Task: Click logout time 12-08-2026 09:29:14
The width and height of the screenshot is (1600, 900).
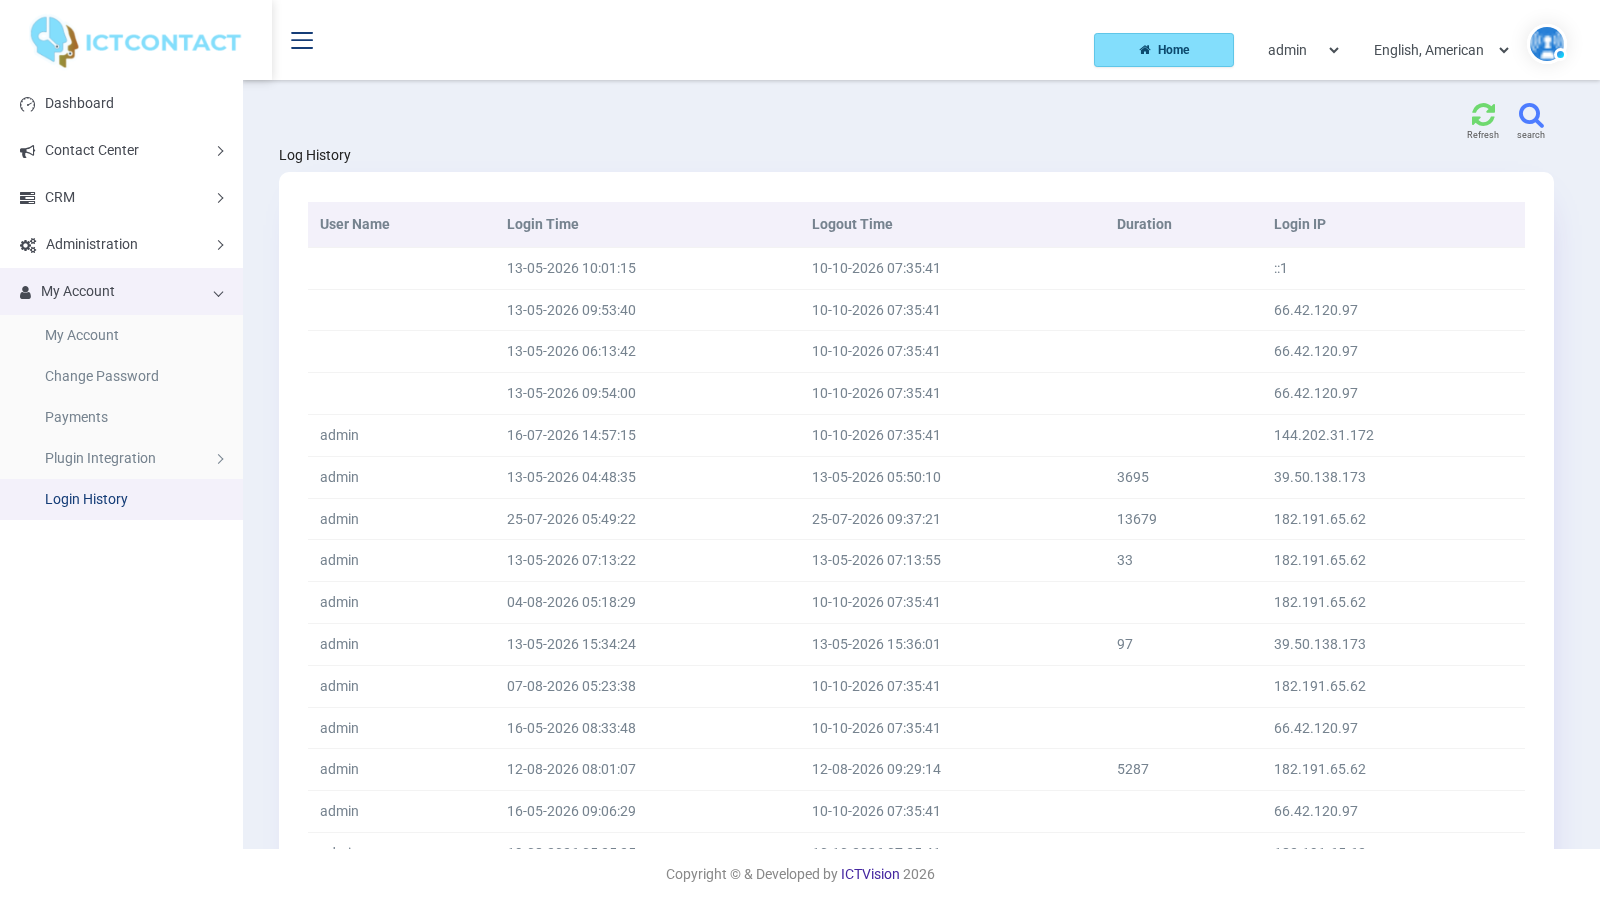Action: [876, 769]
